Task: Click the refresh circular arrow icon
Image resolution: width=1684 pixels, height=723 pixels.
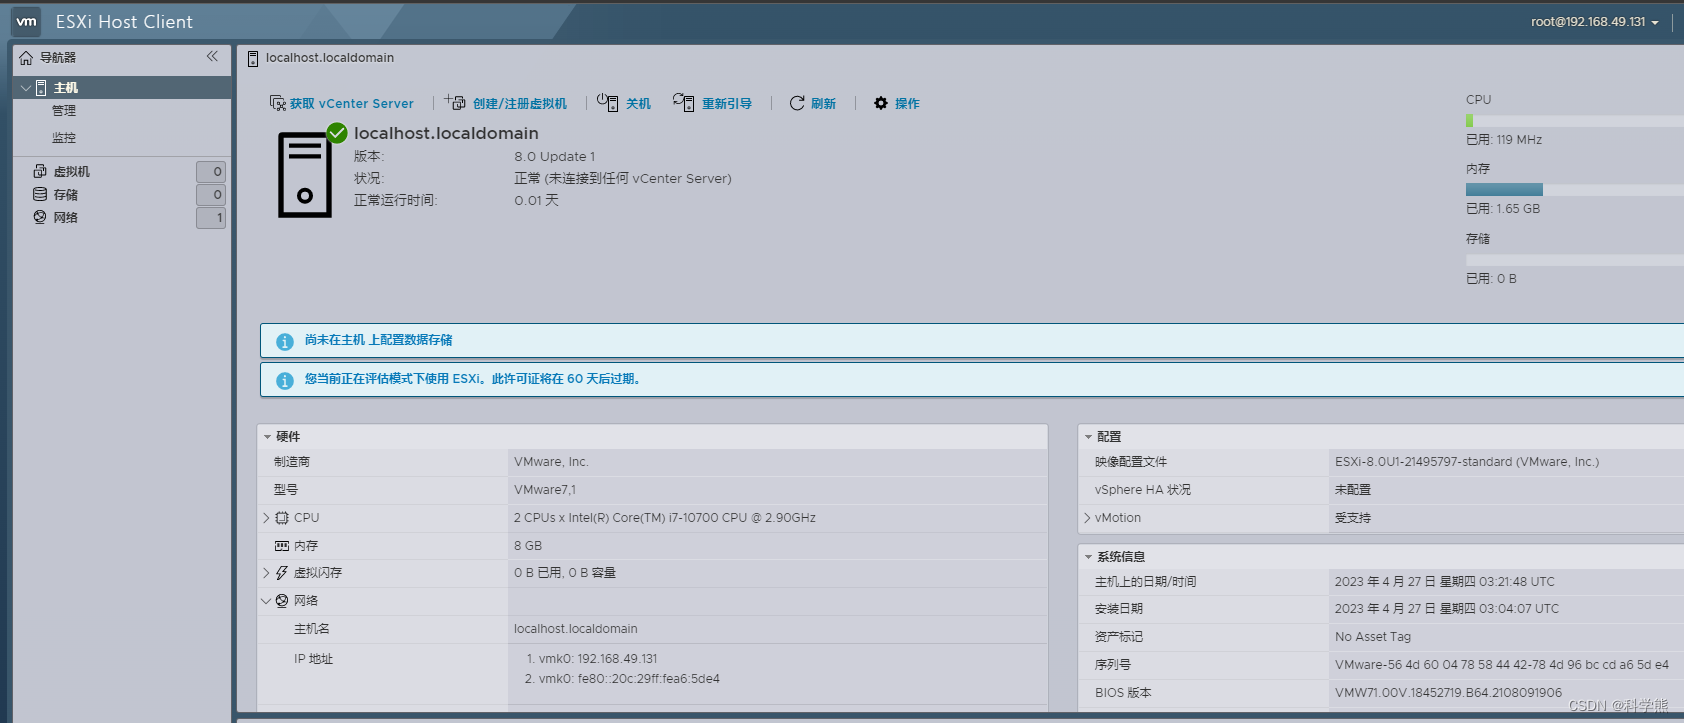Action: point(797,103)
